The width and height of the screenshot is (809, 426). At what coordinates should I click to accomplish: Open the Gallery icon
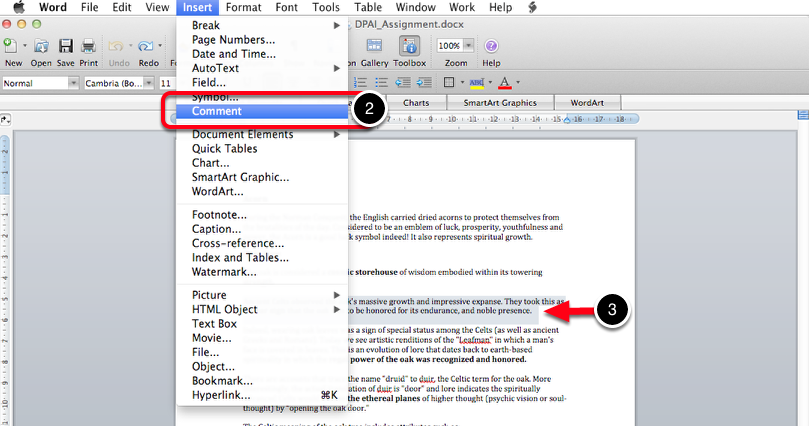374,46
